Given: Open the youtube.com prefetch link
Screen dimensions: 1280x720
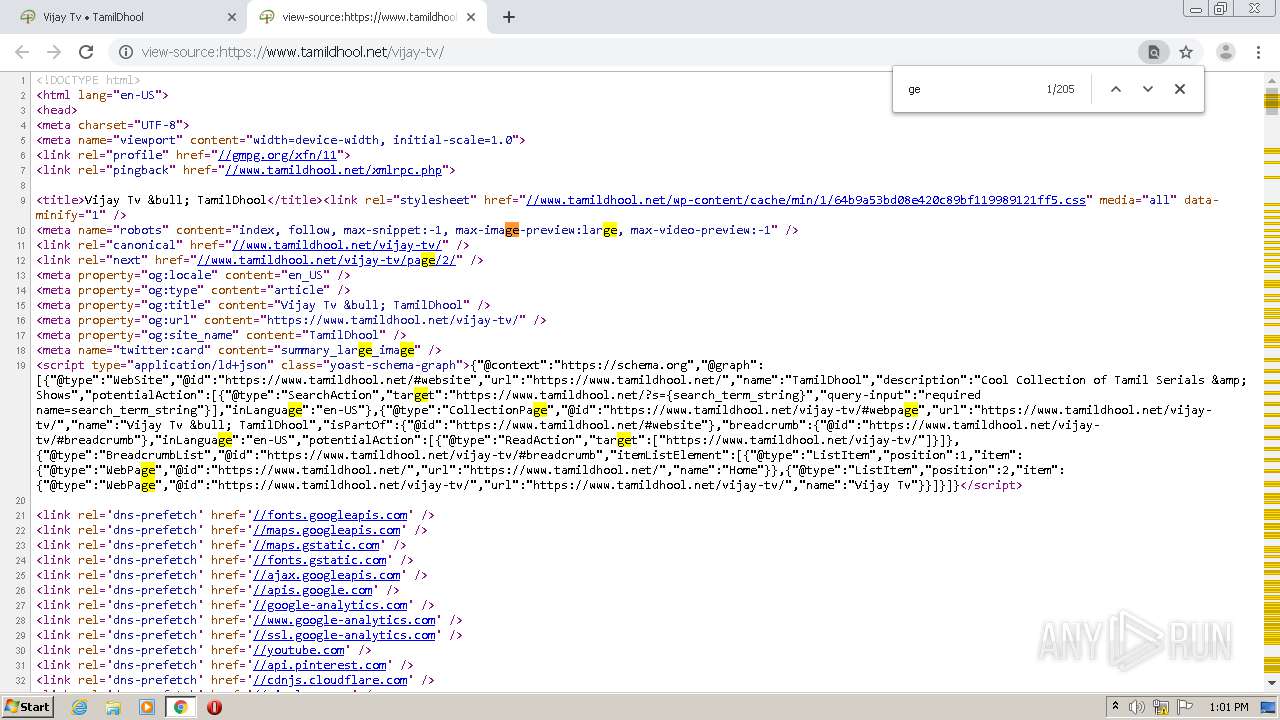Looking at the screenshot, I should tap(298, 650).
